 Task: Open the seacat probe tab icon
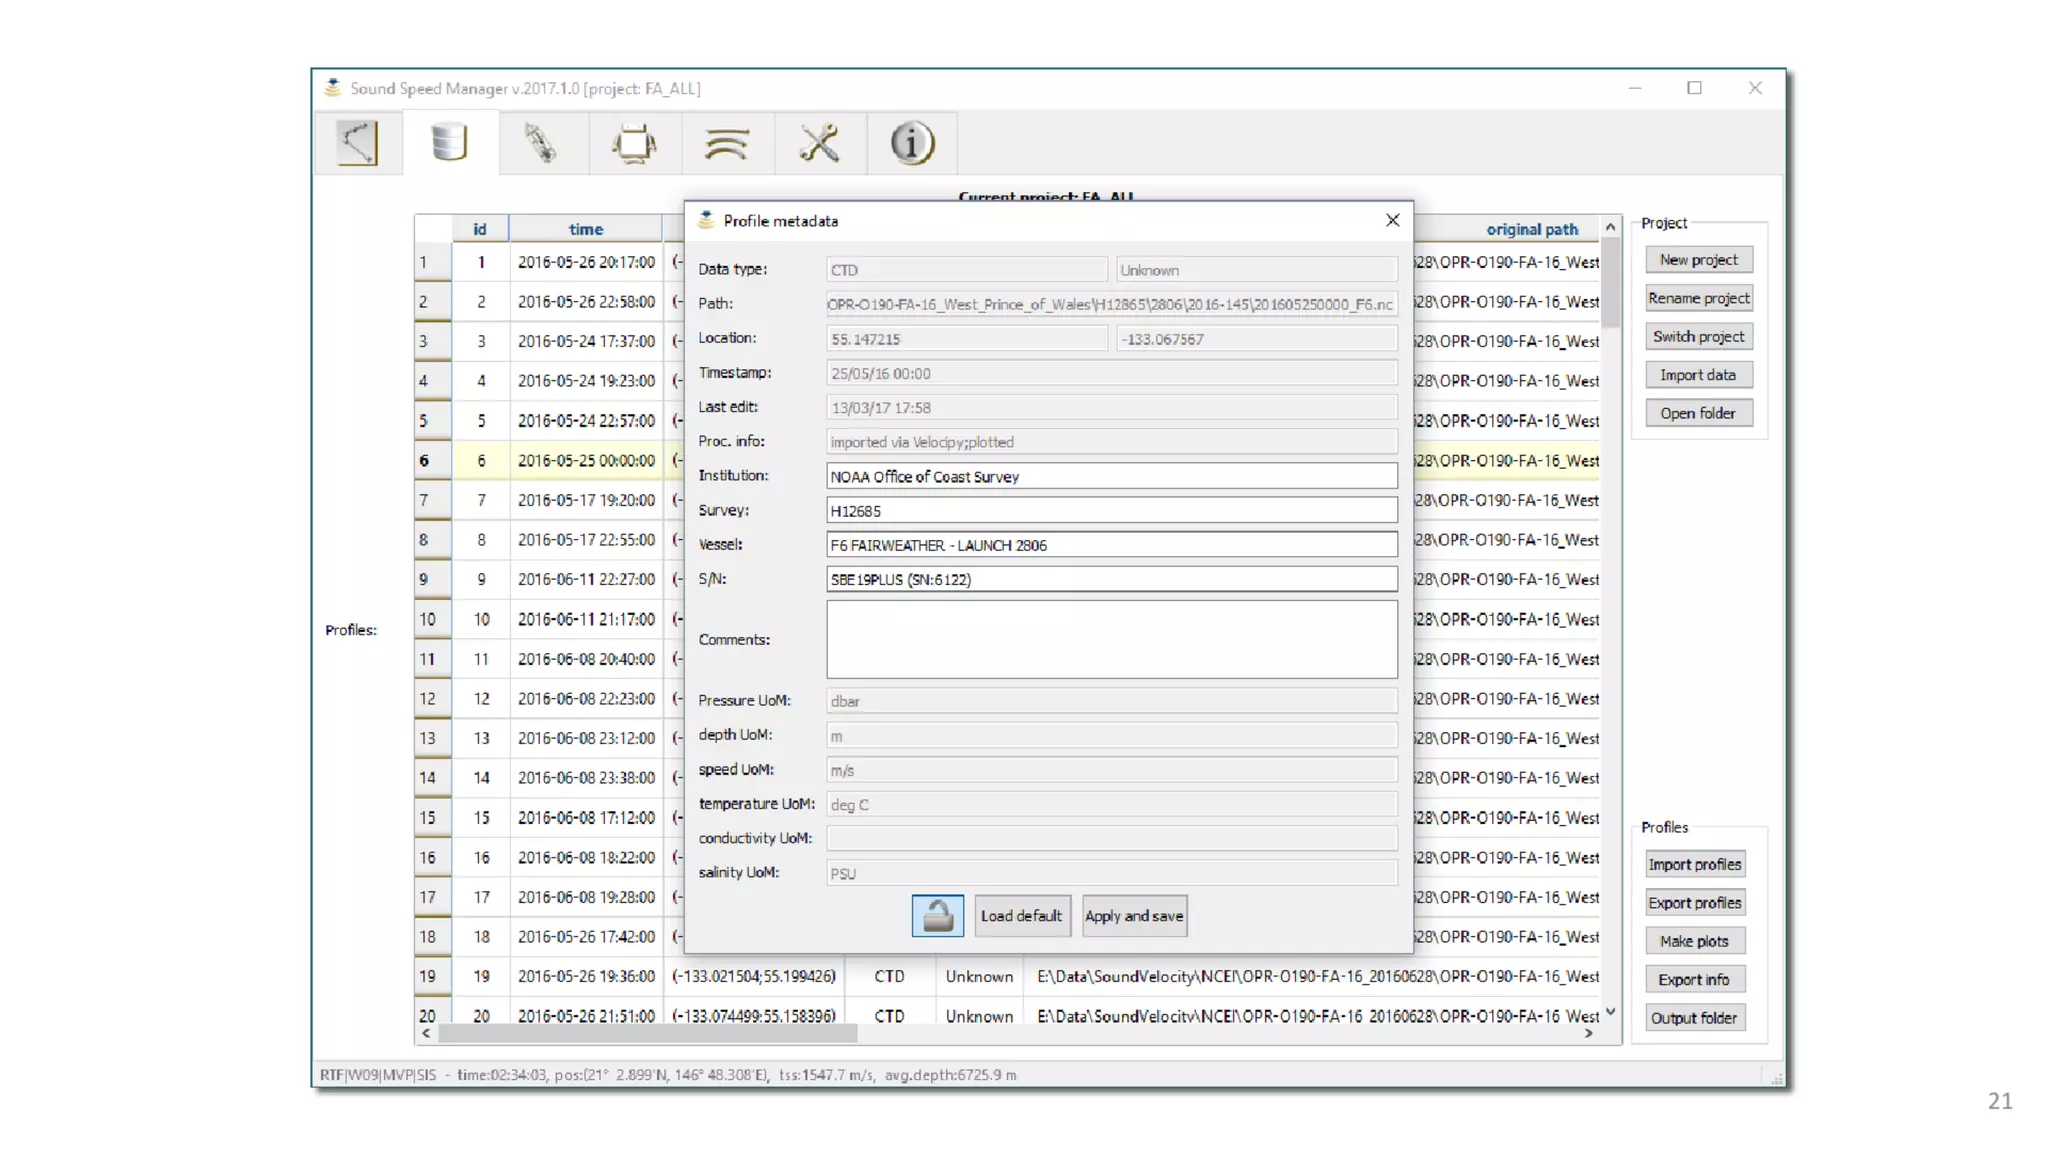541,143
